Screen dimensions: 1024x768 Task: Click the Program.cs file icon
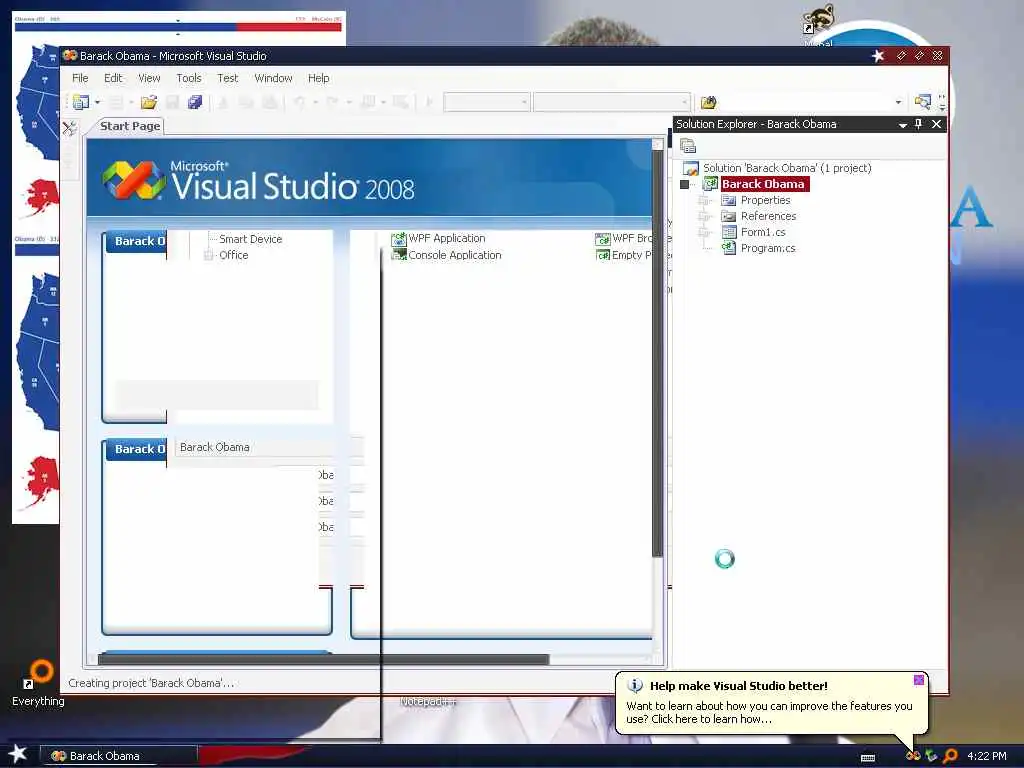tap(729, 248)
